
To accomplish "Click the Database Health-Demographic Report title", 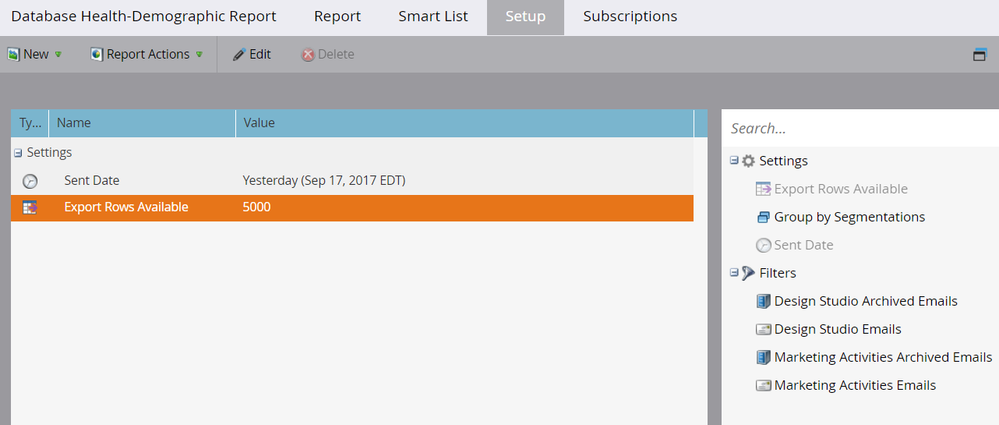I will [x=143, y=17].
